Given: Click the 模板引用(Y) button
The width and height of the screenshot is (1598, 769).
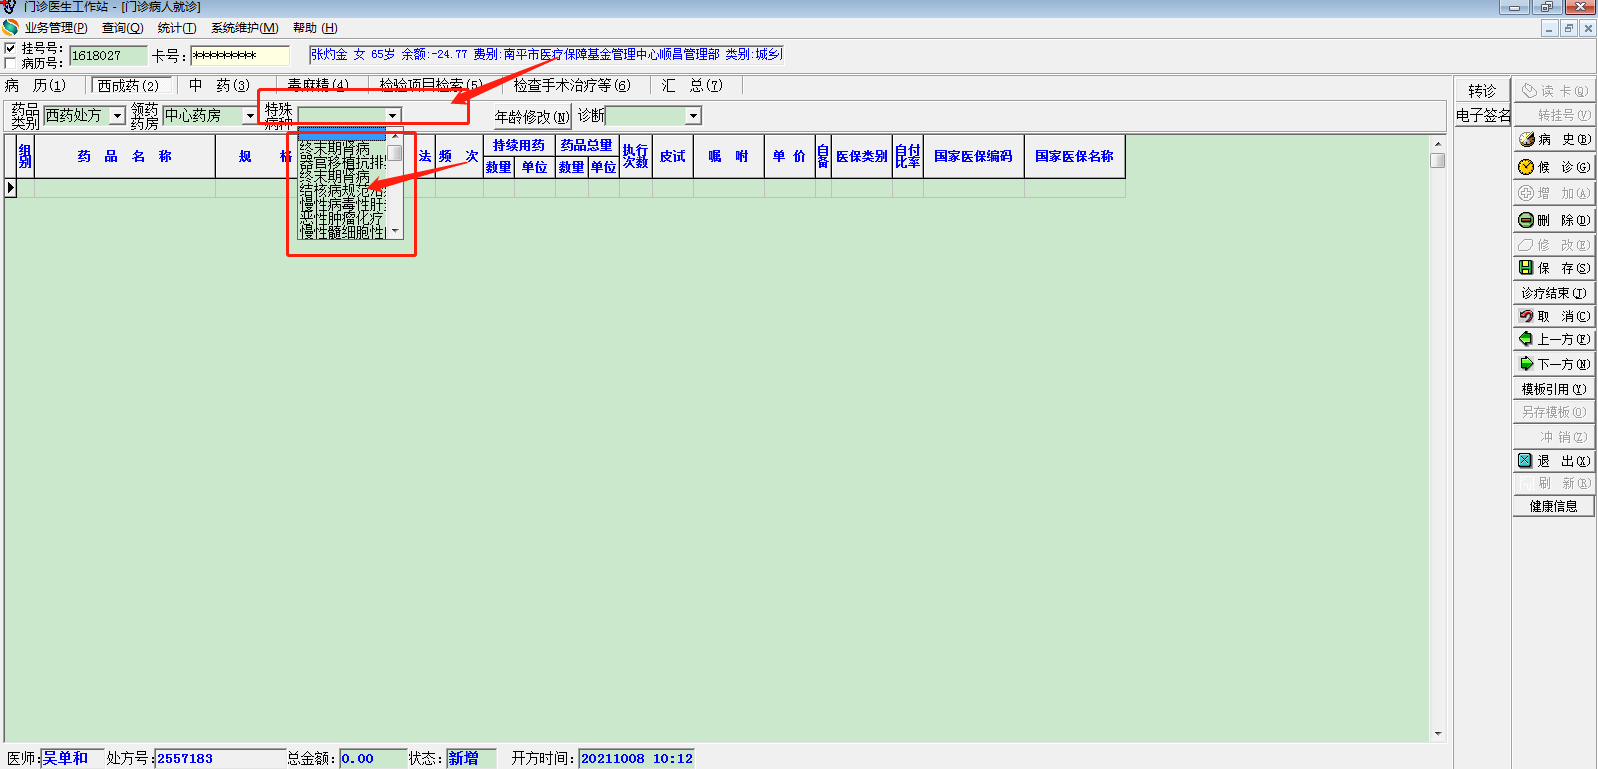Looking at the screenshot, I should (1554, 389).
